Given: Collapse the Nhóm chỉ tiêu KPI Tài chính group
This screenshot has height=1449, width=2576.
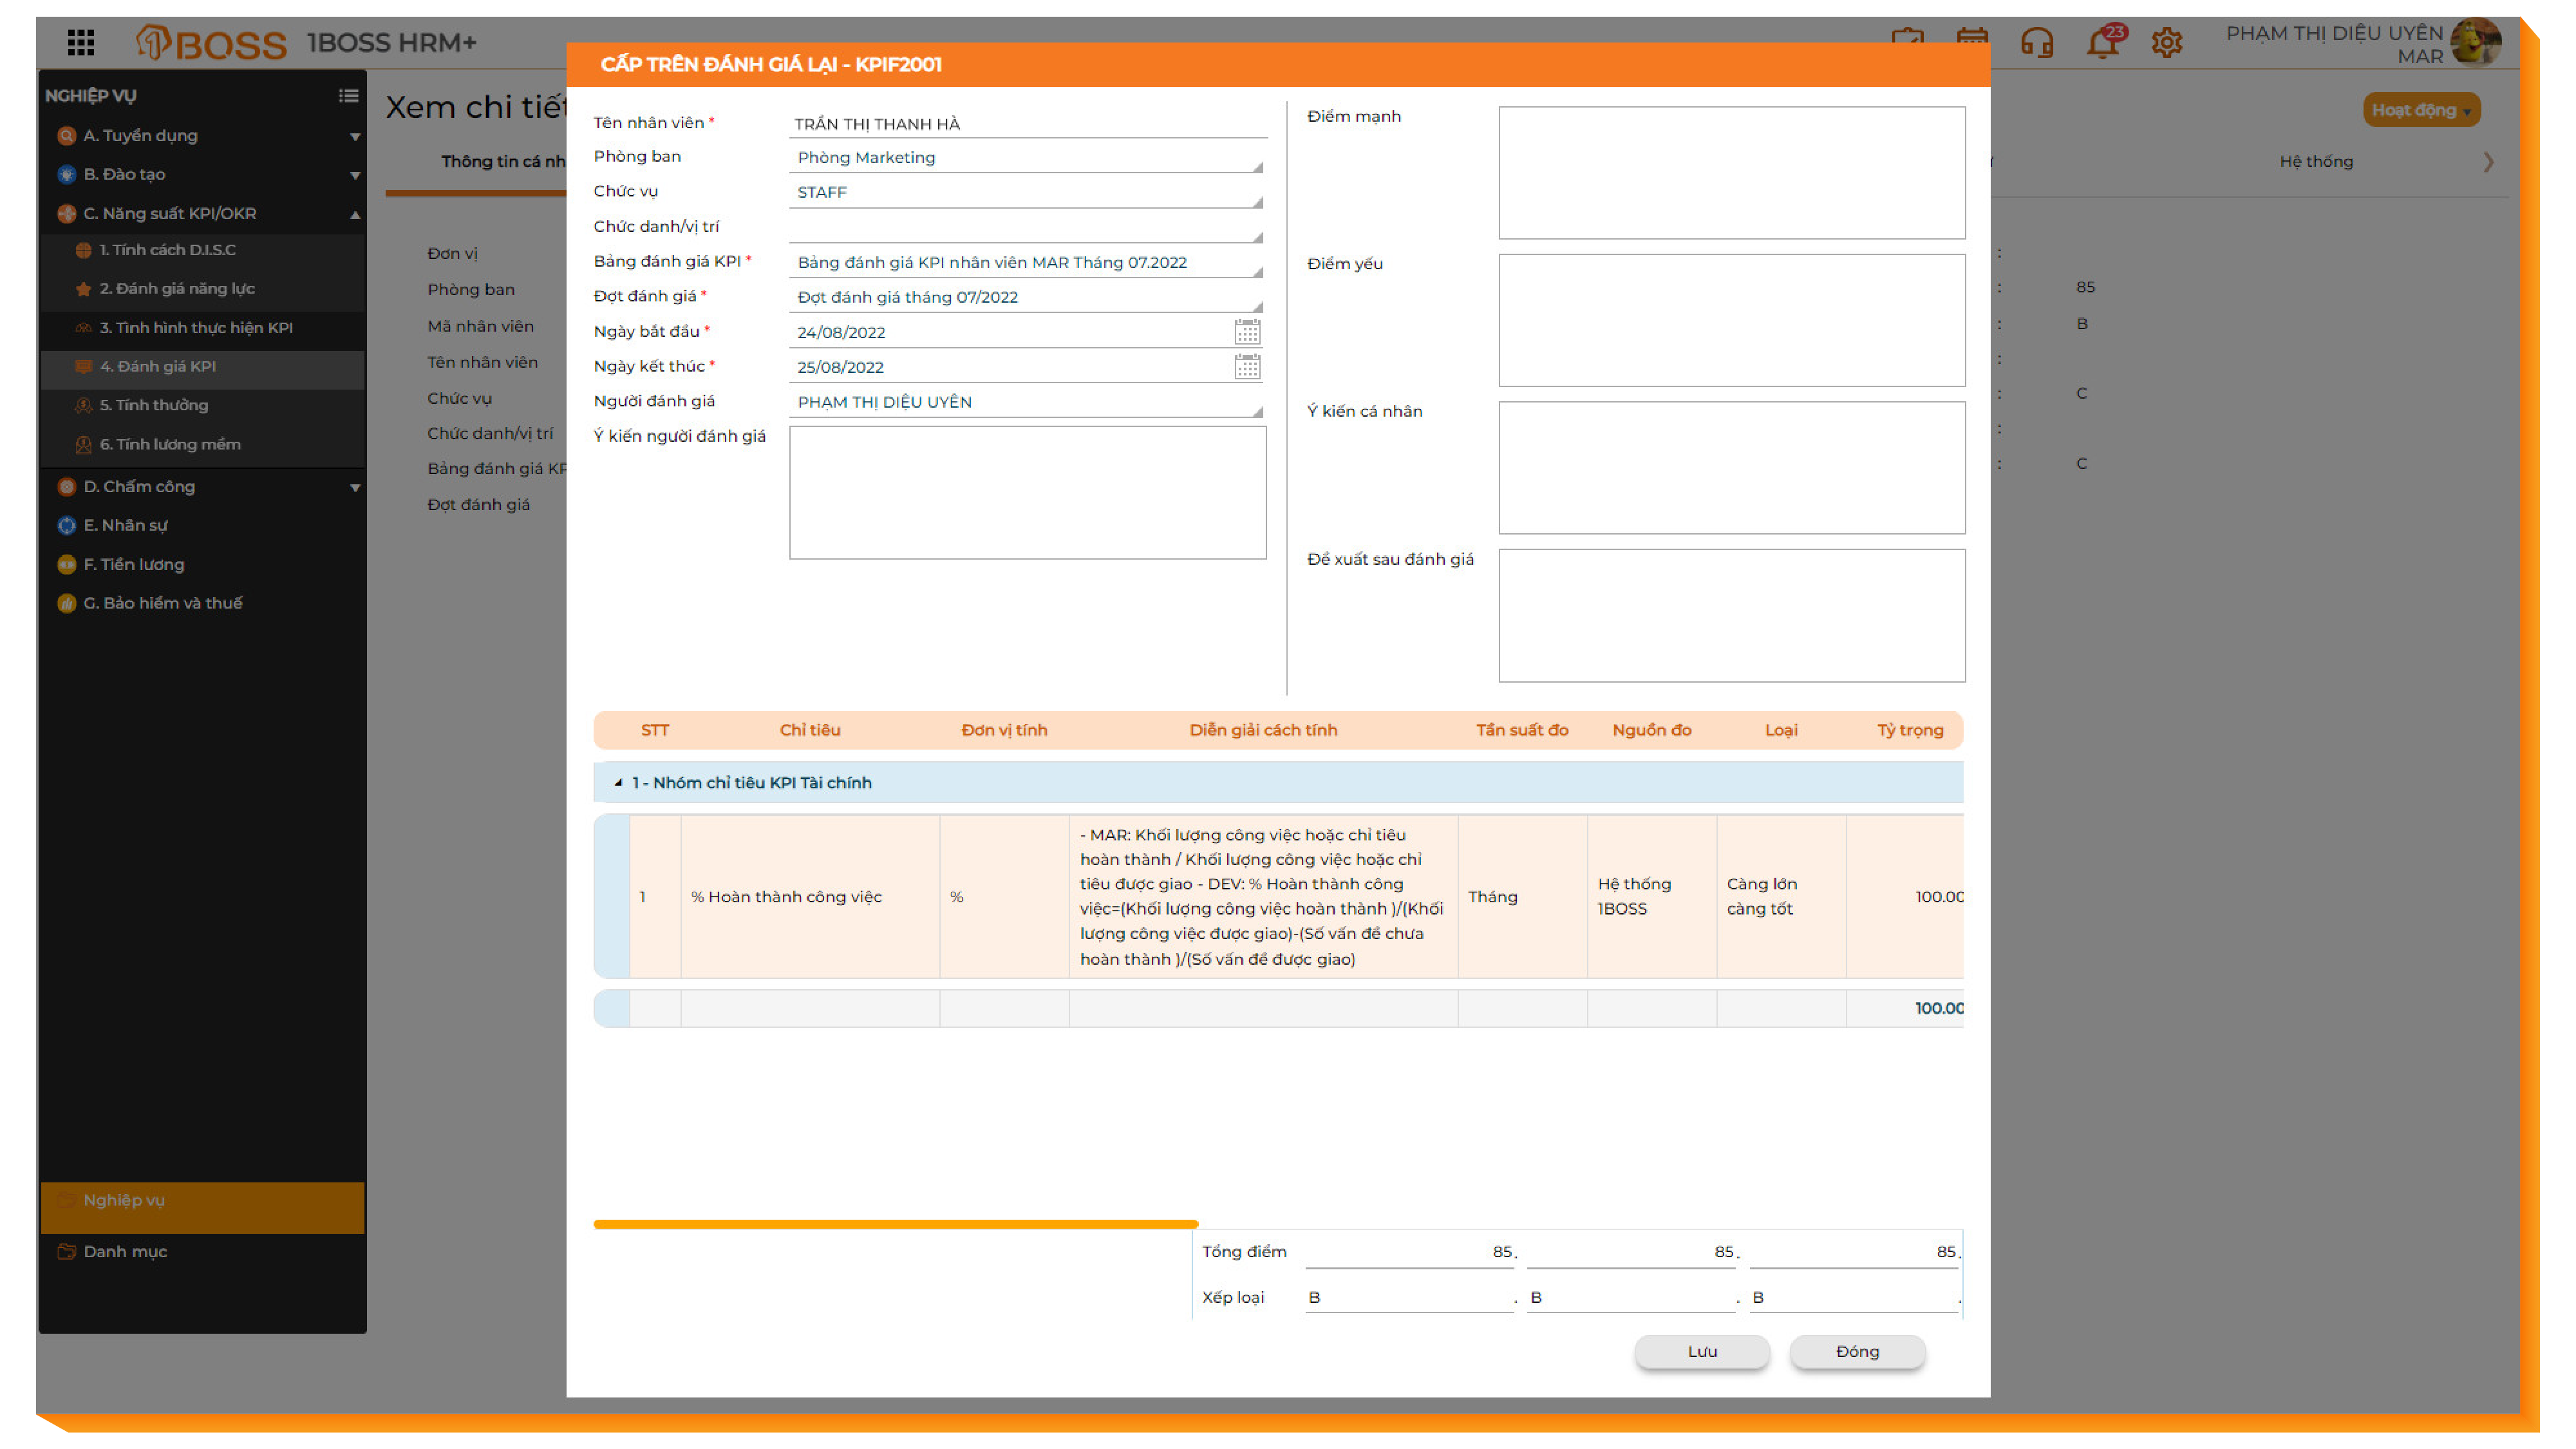Looking at the screenshot, I should click(x=618, y=783).
